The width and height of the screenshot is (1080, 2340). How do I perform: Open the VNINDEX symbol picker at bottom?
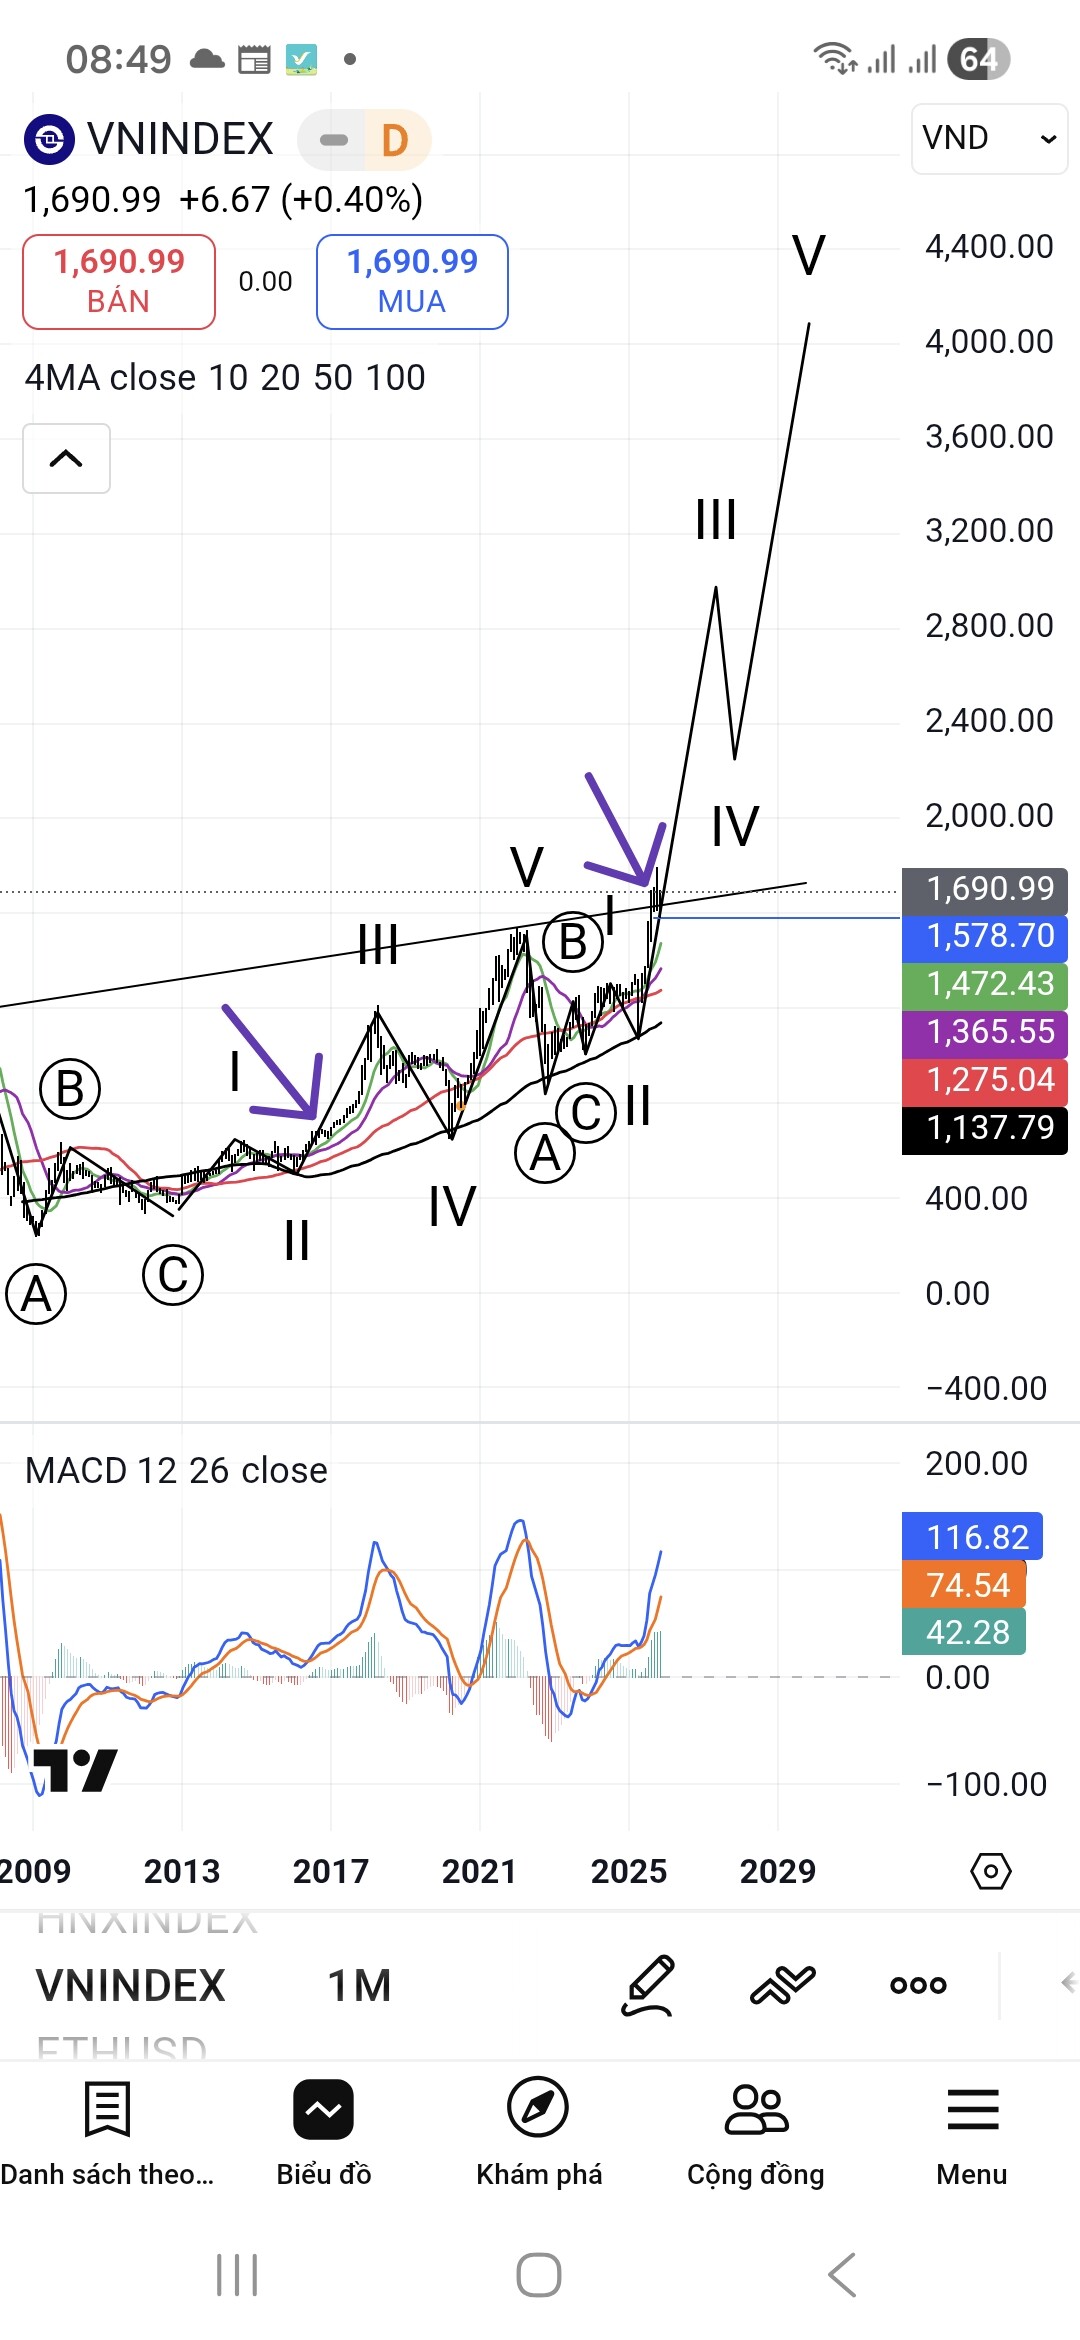pyautogui.click(x=131, y=1986)
